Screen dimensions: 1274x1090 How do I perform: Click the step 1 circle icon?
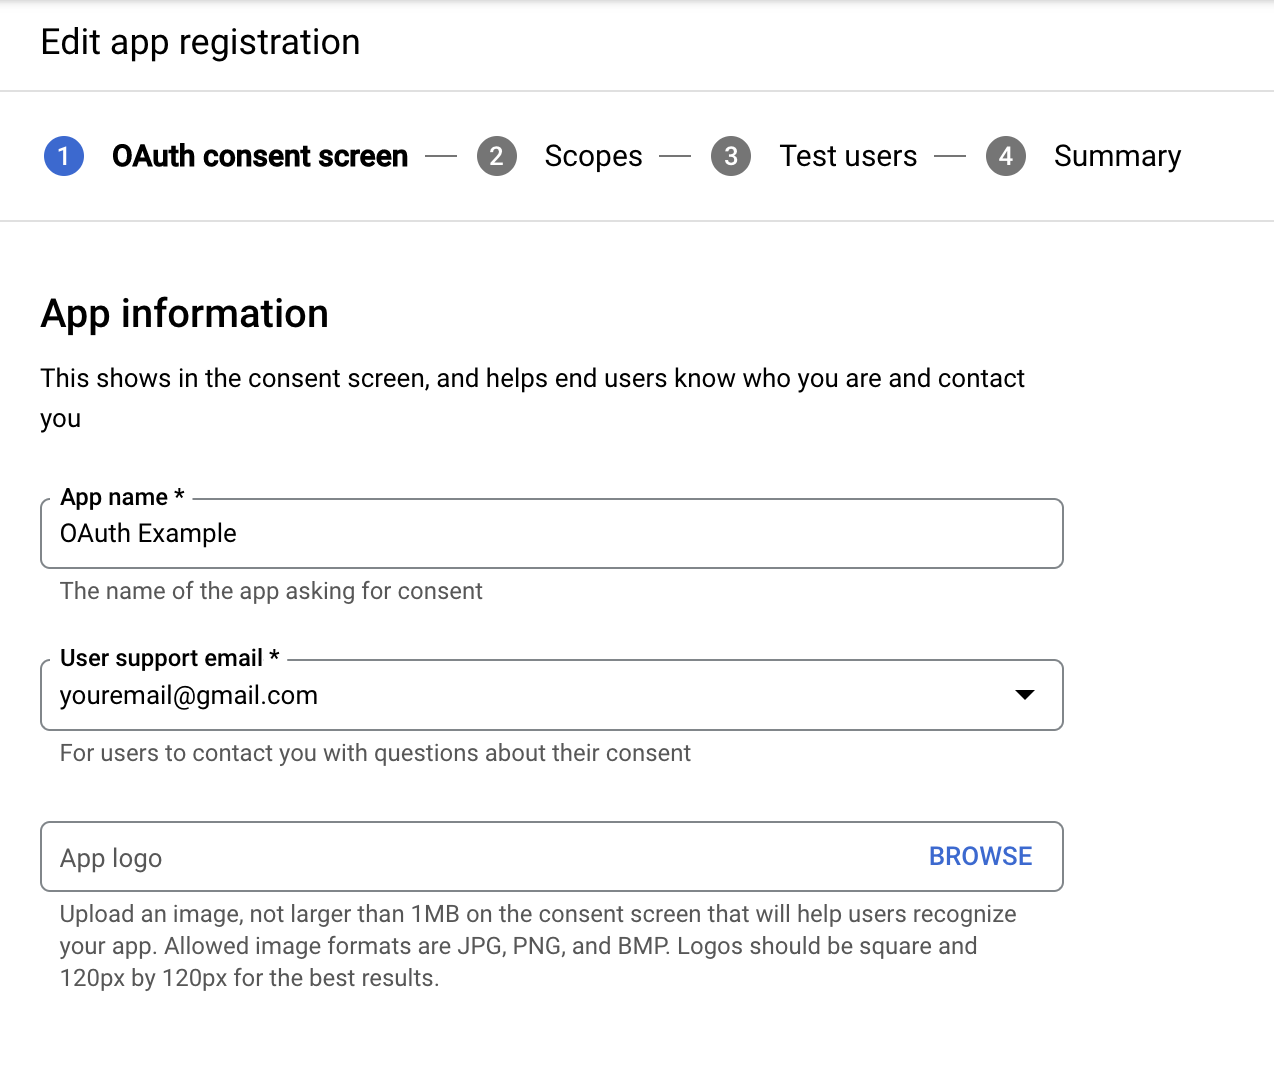pos(63,156)
